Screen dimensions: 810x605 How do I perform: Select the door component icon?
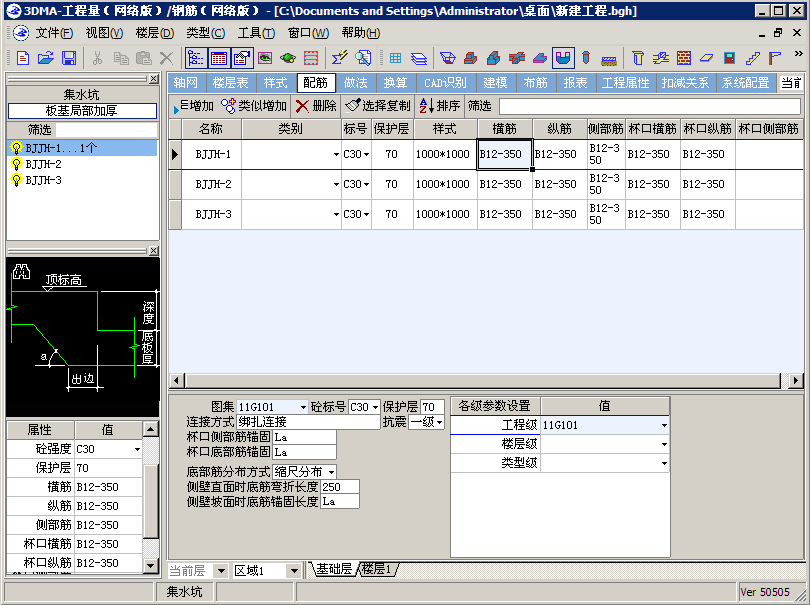tap(729, 58)
